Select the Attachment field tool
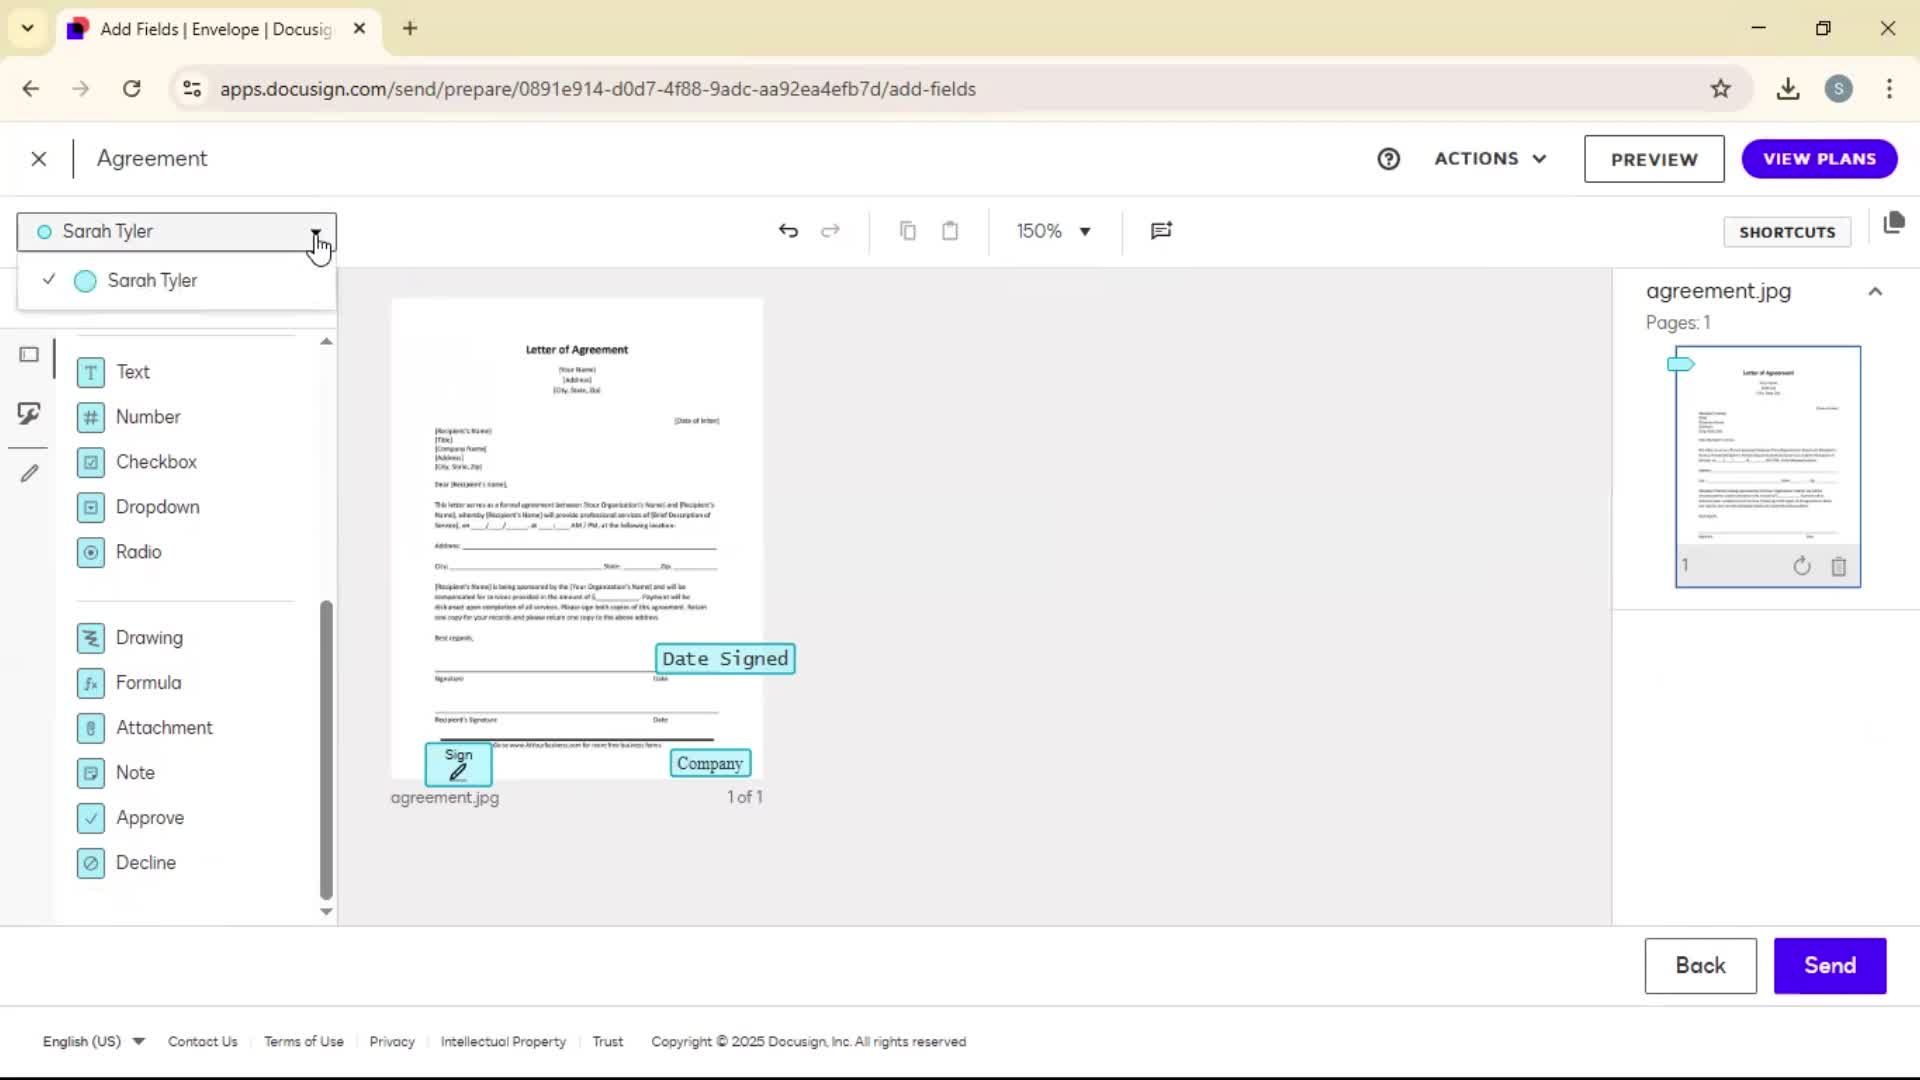Screen dimensions: 1920x1080 pos(145,728)
